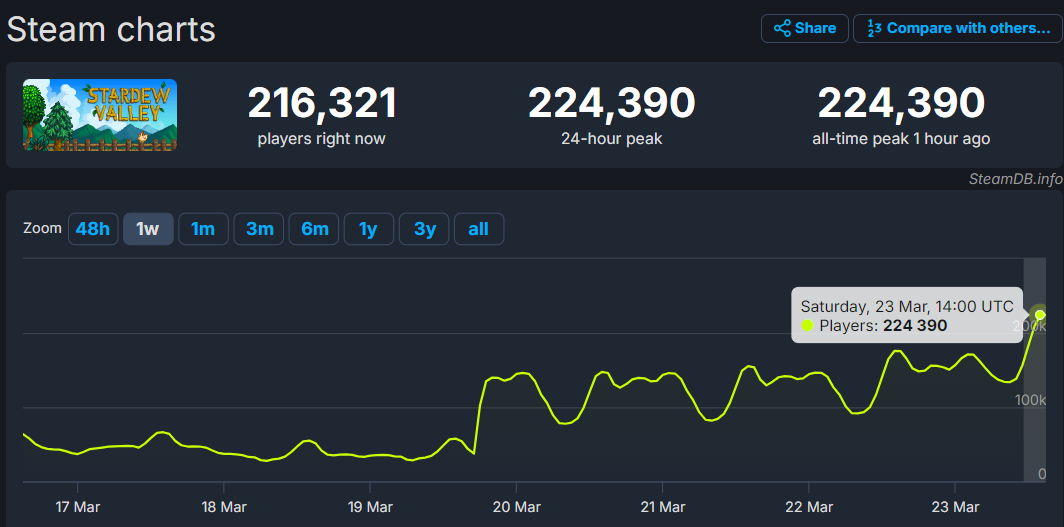Select the 1w zoom range
This screenshot has width=1064, height=527.
click(x=148, y=229)
